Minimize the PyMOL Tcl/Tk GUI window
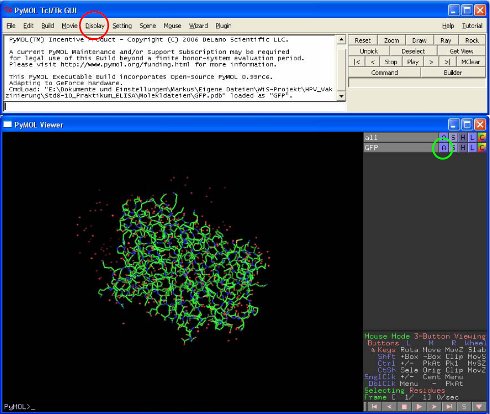 453,10
